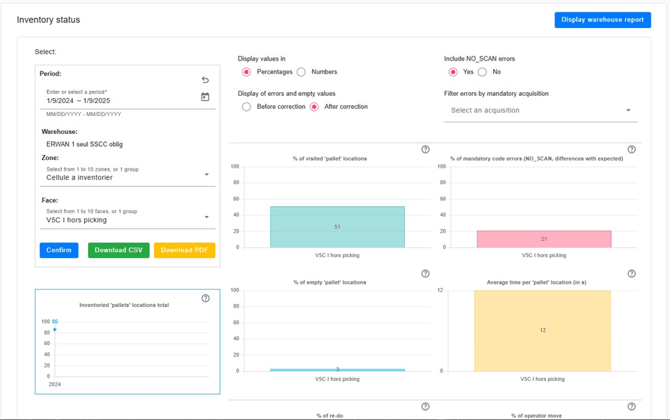This screenshot has height=420, width=670.
Task: Click the blue Confirm button
Action: pyautogui.click(x=59, y=250)
